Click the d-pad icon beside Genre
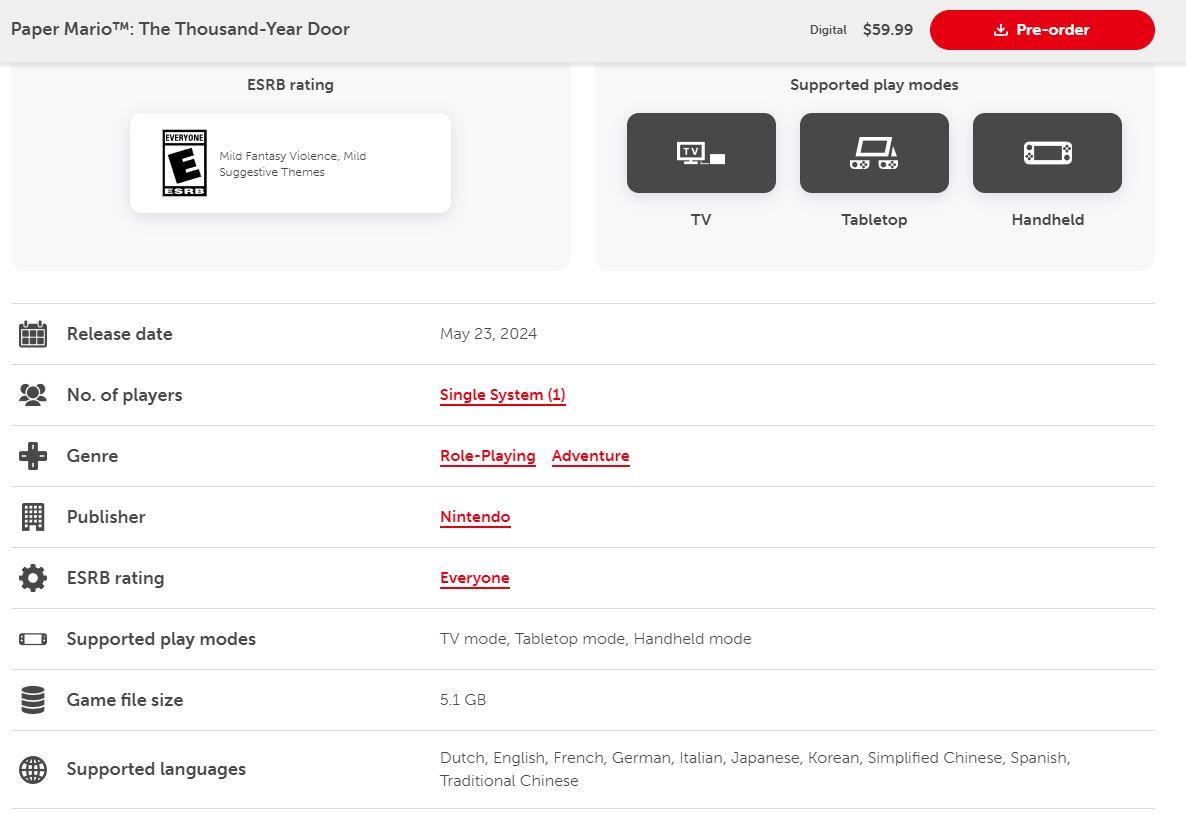 tap(33, 456)
